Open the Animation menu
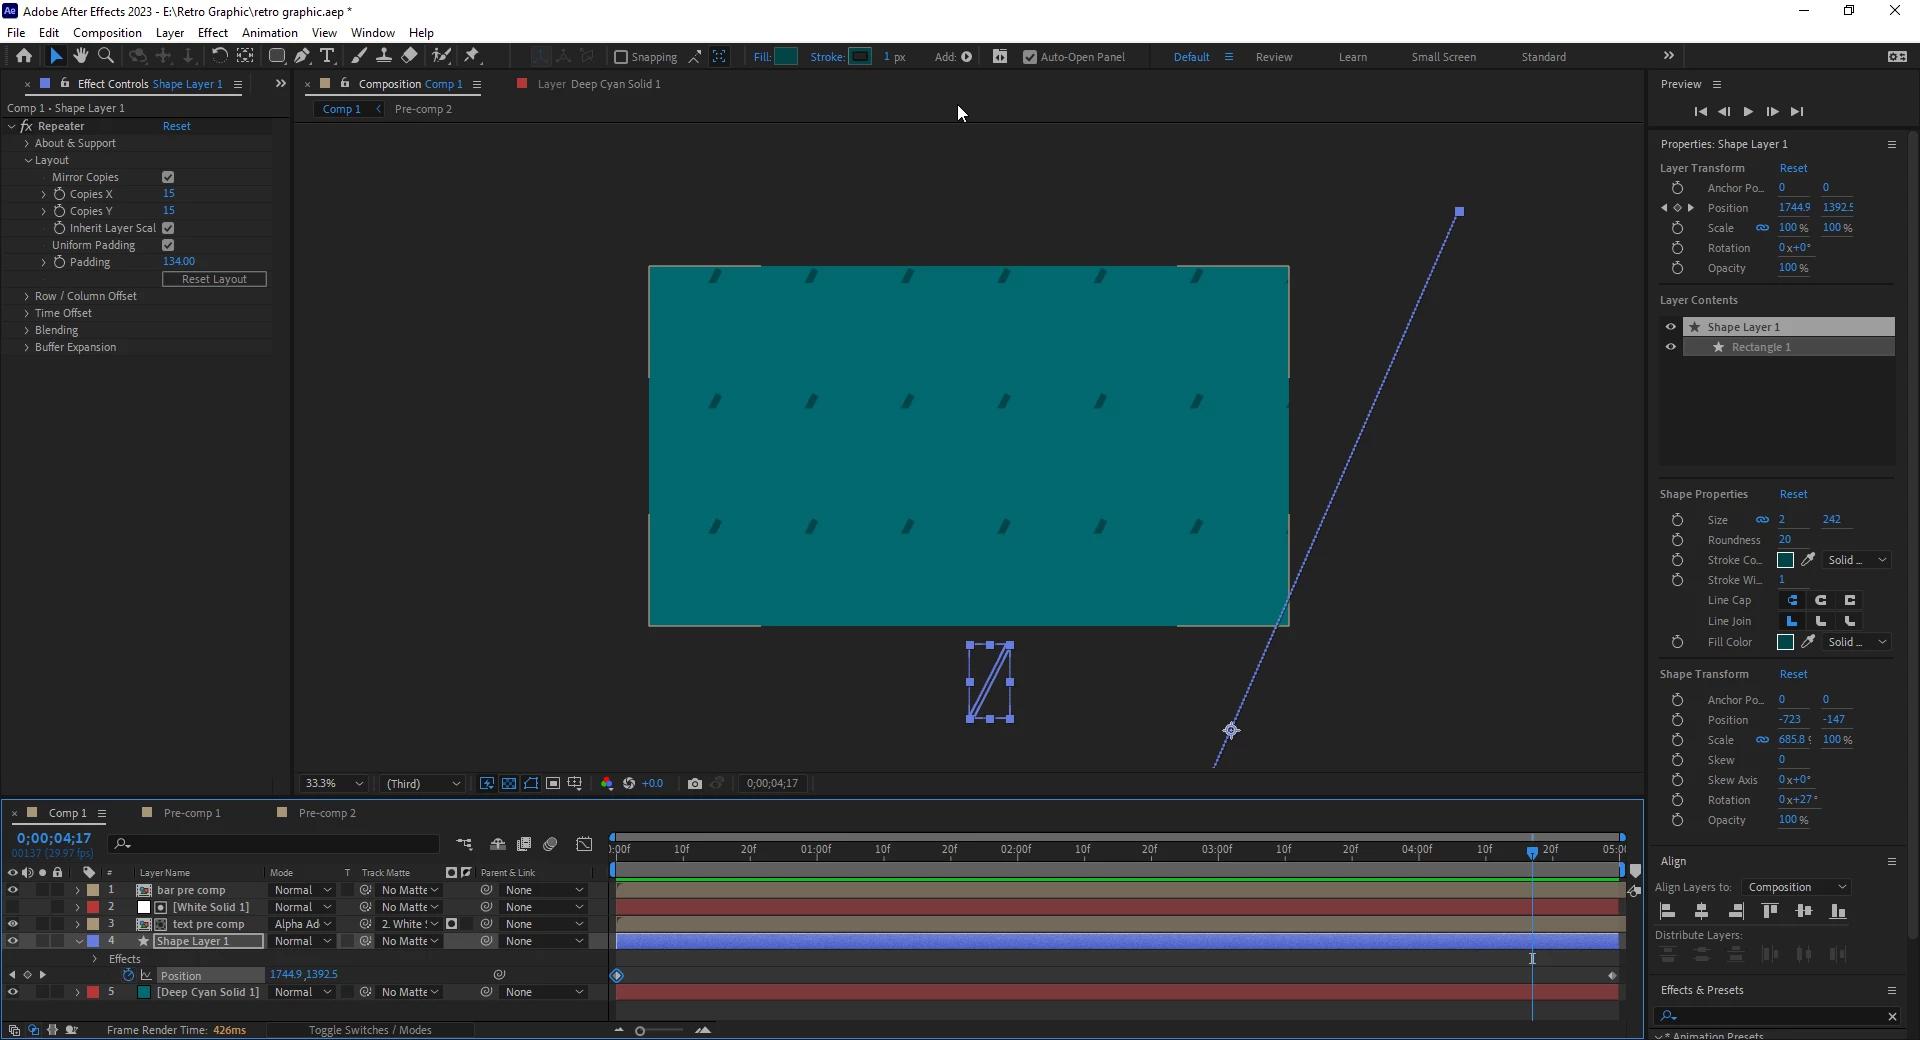The image size is (1920, 1040). (270, 33)
